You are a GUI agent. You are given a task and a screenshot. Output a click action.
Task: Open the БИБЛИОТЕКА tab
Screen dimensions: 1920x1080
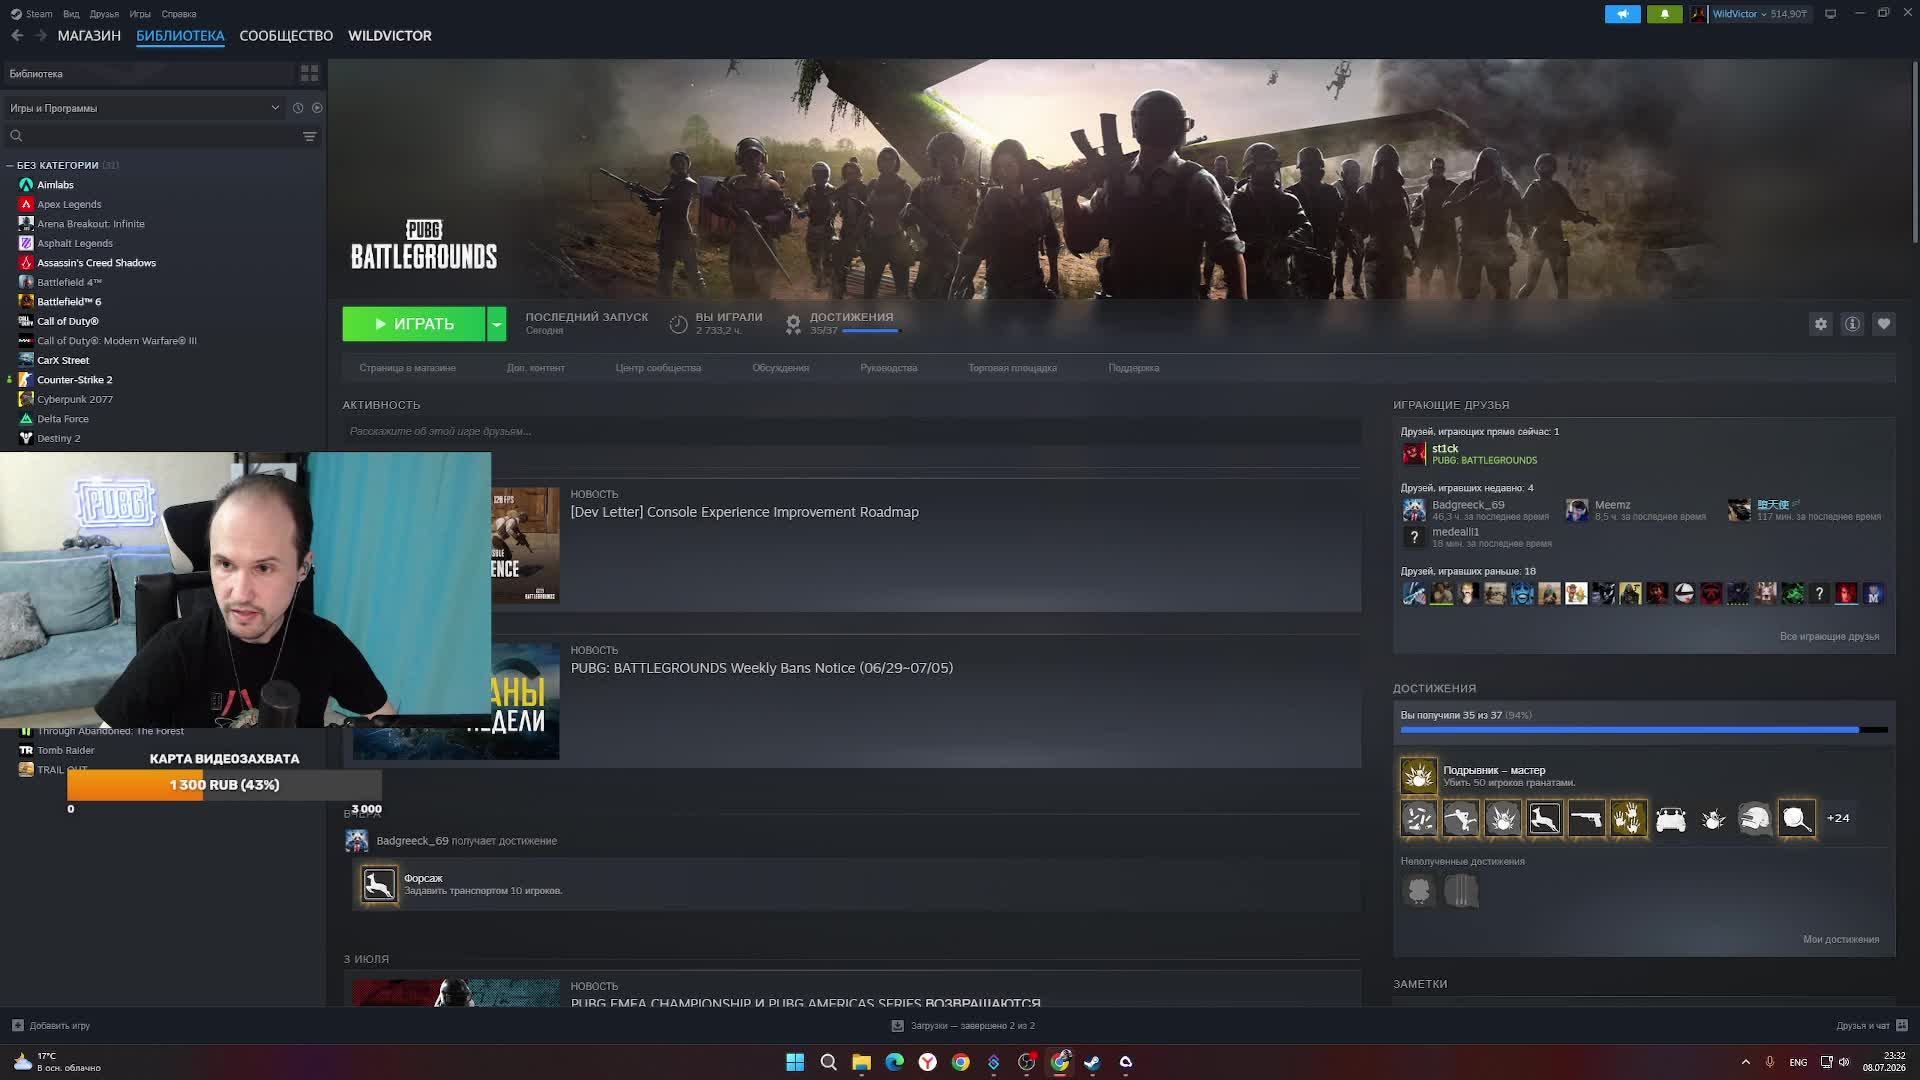180,36
